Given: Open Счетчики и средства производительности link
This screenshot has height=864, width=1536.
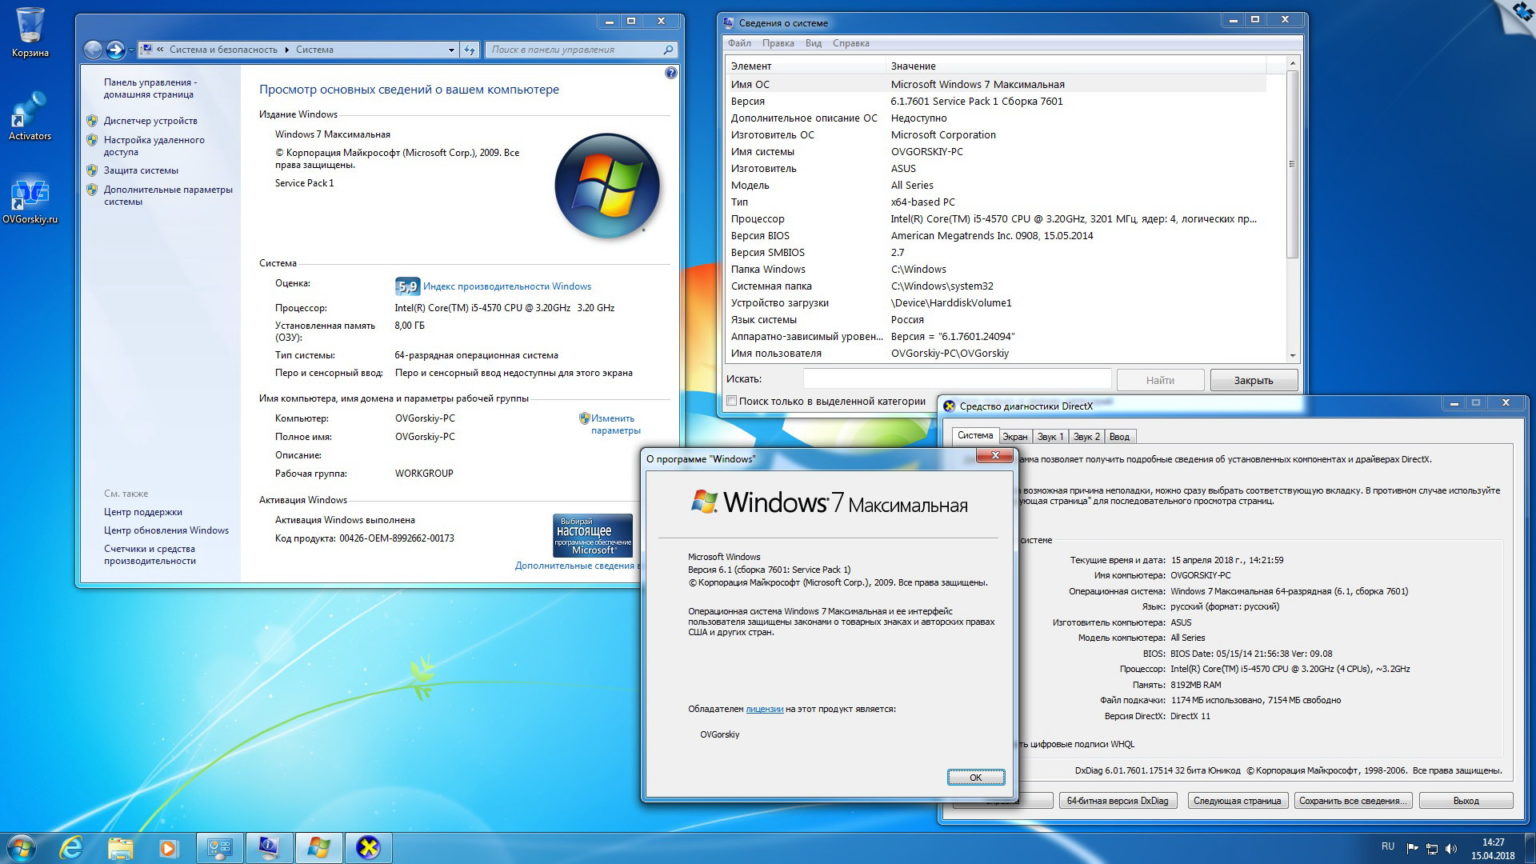Looking at the screenshot, I should (150, 554).
